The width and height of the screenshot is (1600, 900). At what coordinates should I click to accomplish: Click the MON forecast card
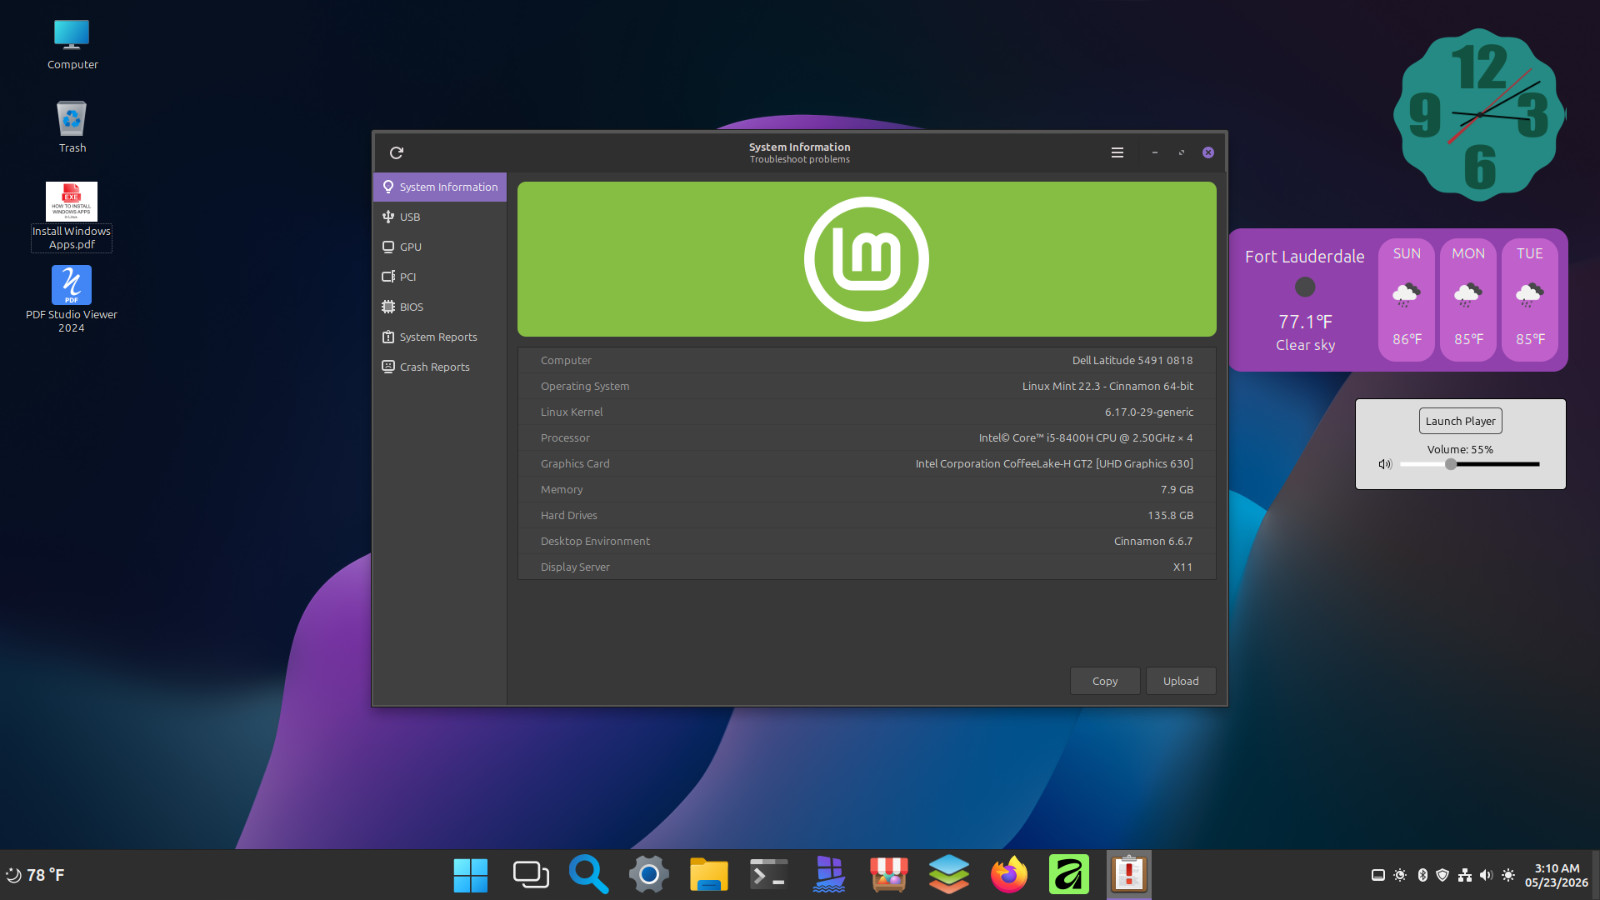[x=1468, y=298]
